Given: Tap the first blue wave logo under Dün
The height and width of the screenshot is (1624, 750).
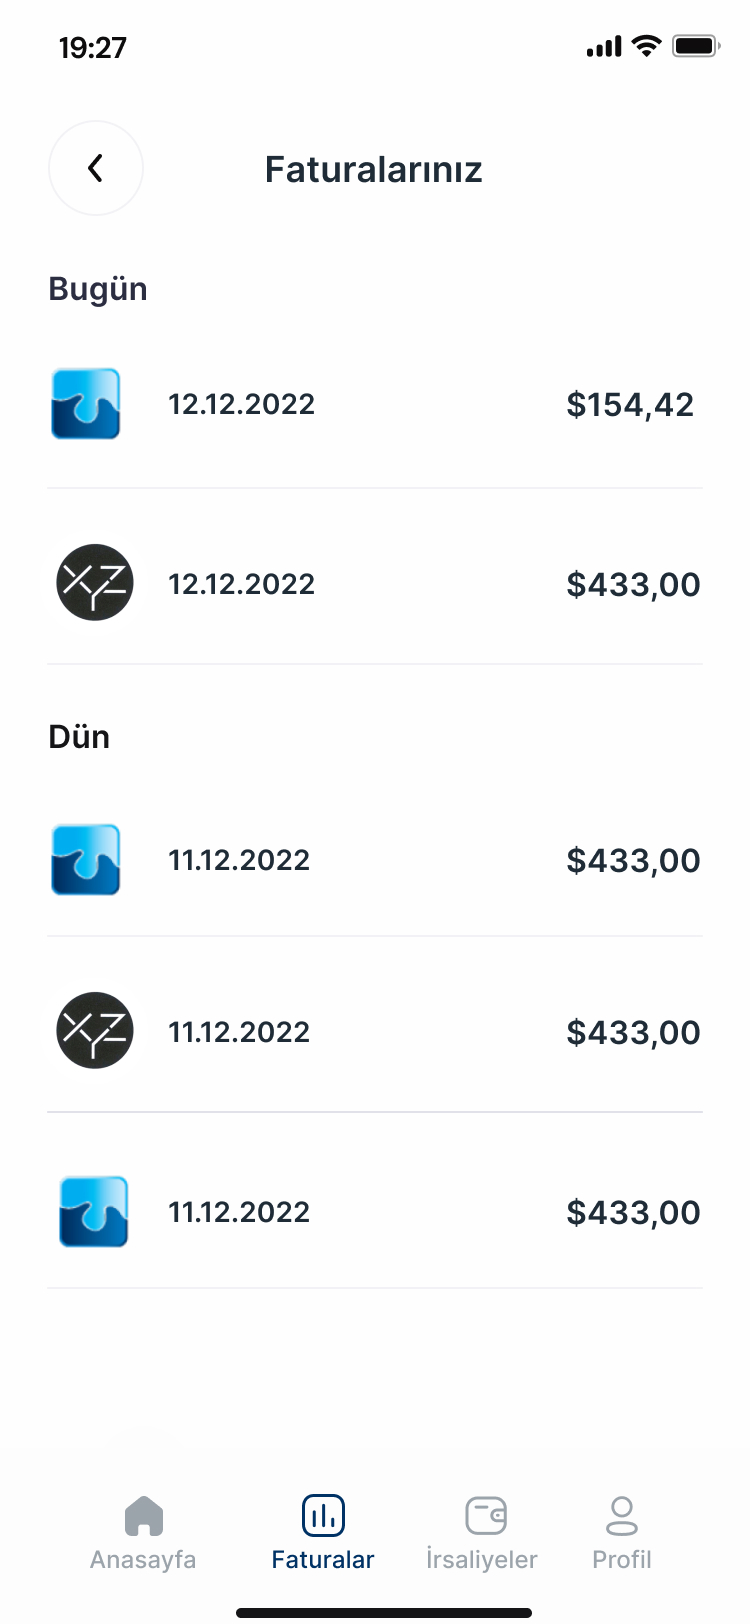Looking at the screenshot, I should (86, 860).
